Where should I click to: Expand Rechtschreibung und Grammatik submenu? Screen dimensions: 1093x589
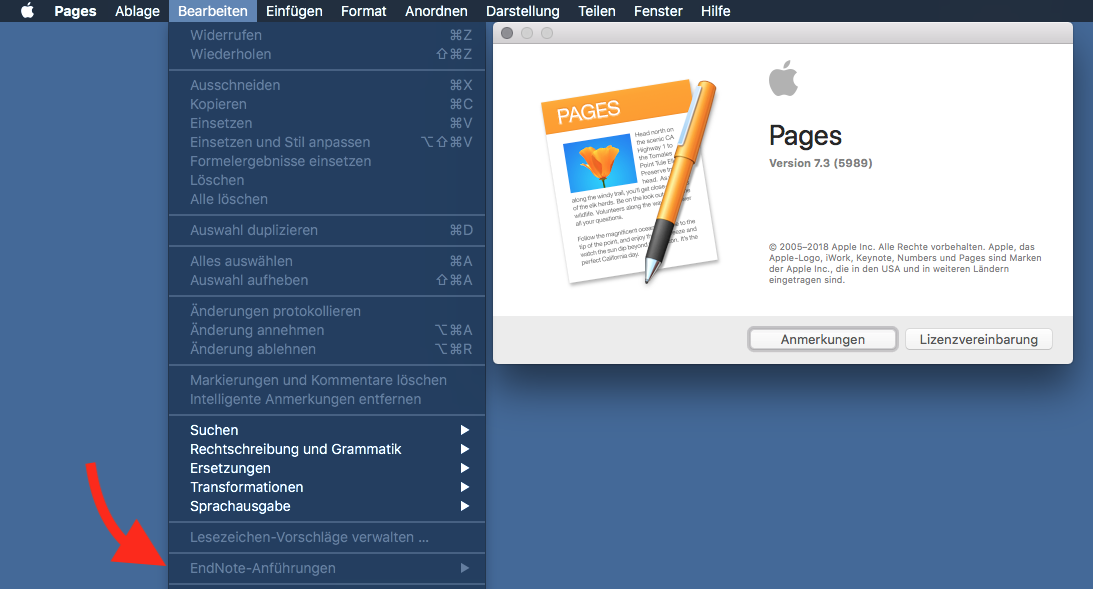click(327, 449)
